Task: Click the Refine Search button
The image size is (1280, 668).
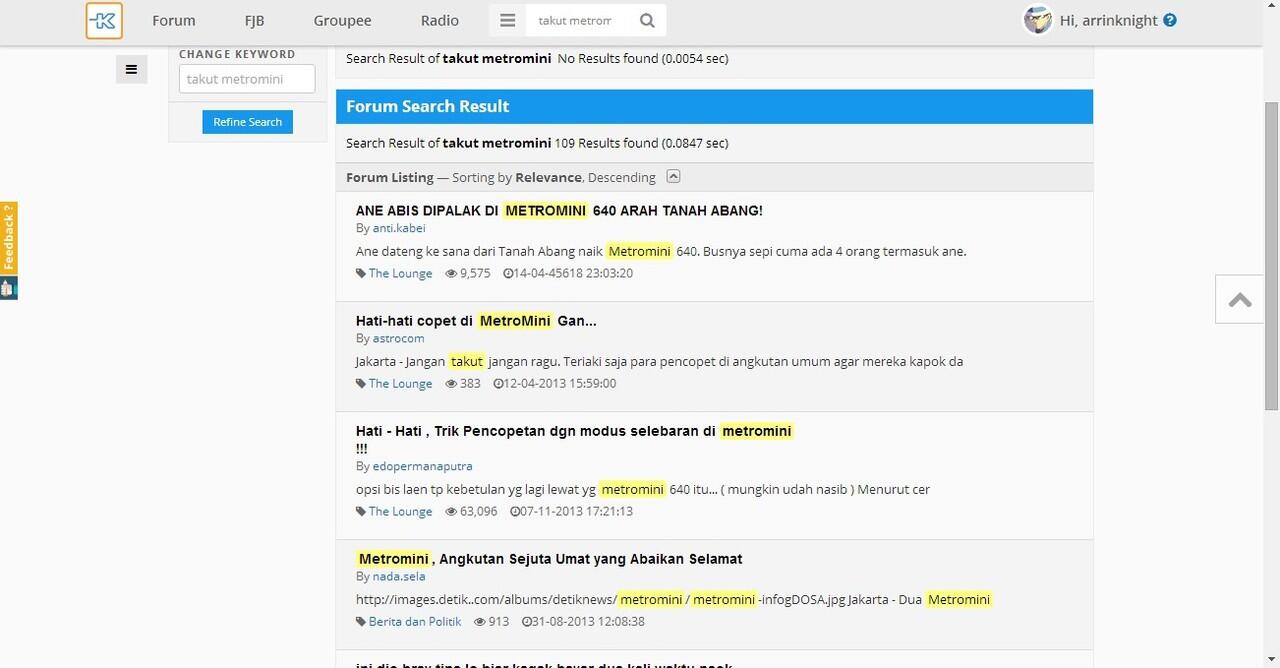Action: 247,122
